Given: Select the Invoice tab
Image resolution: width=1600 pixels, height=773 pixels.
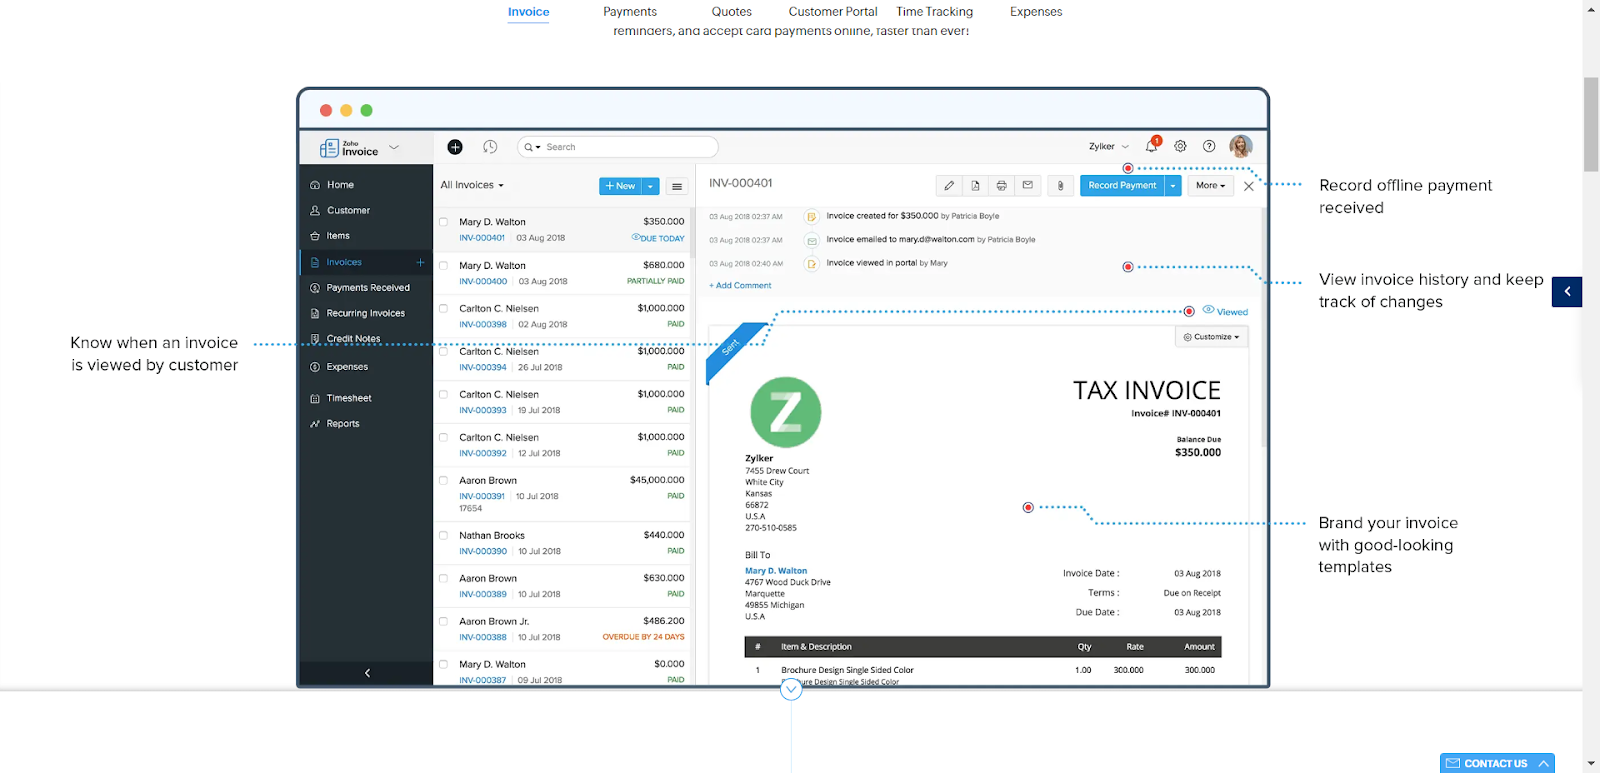Looking at the screenshot, I should (x=528, y=12).
